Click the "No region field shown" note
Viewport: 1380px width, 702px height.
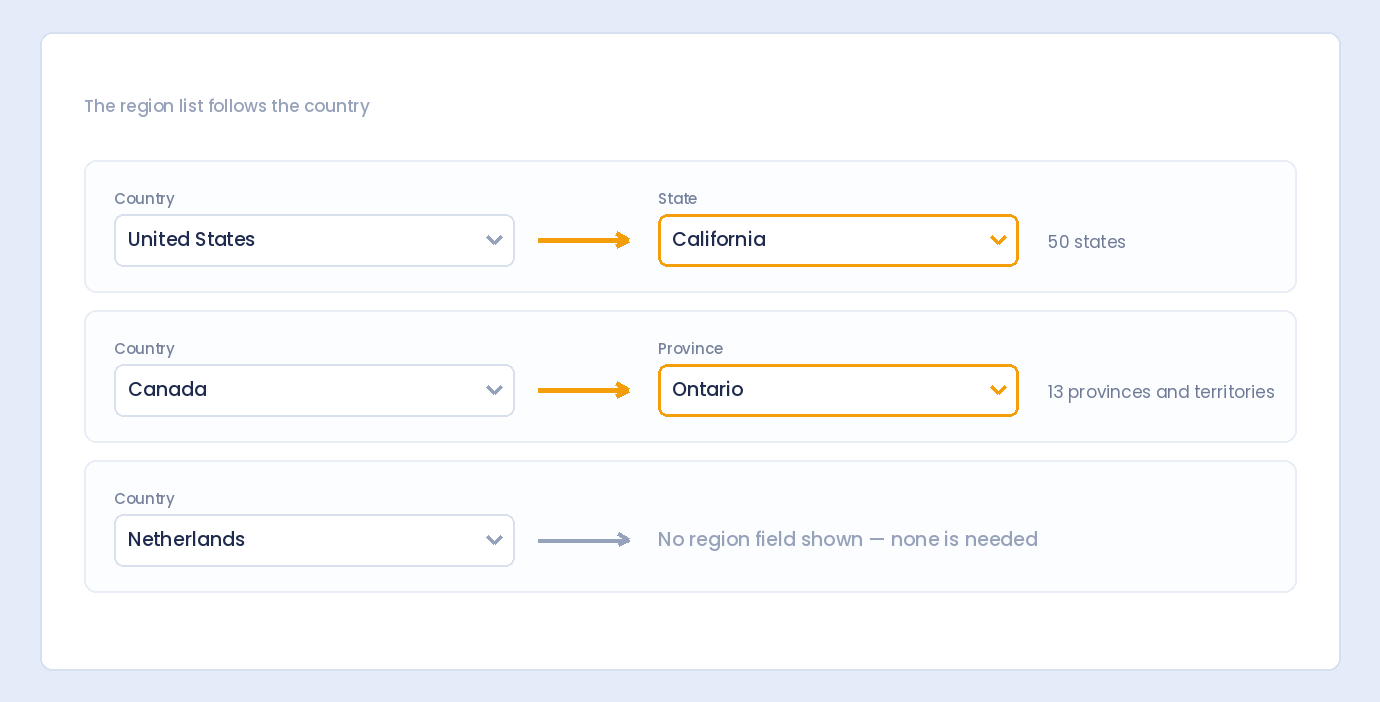pos(848,540)
